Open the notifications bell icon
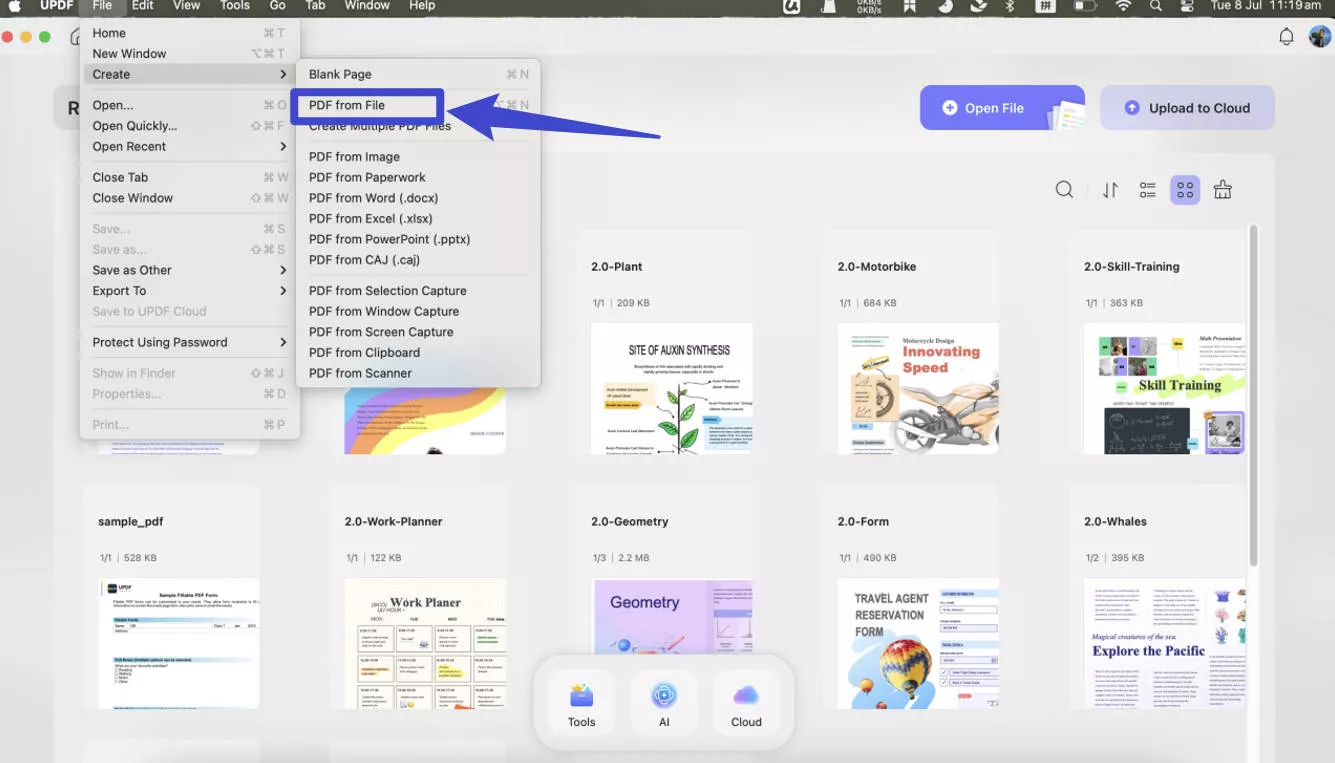Screen dimensions: 1335x763 1287,37
